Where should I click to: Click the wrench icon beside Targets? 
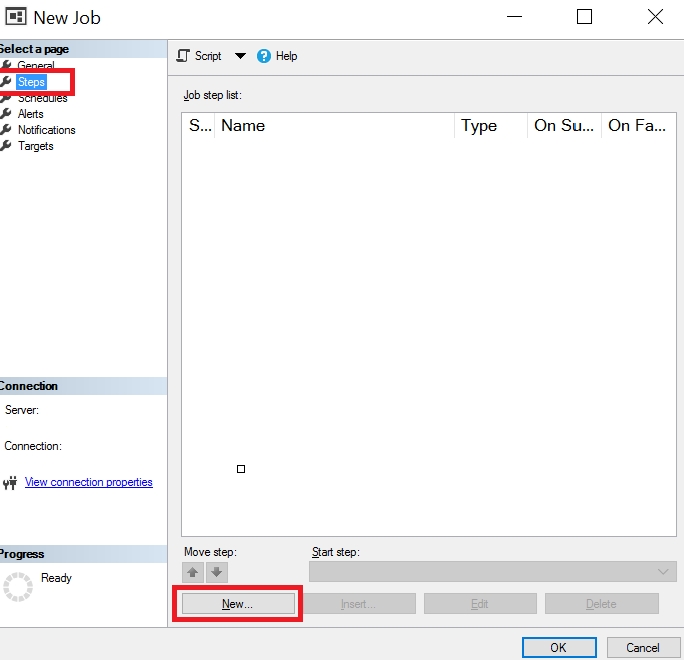[x=6, y=146]
